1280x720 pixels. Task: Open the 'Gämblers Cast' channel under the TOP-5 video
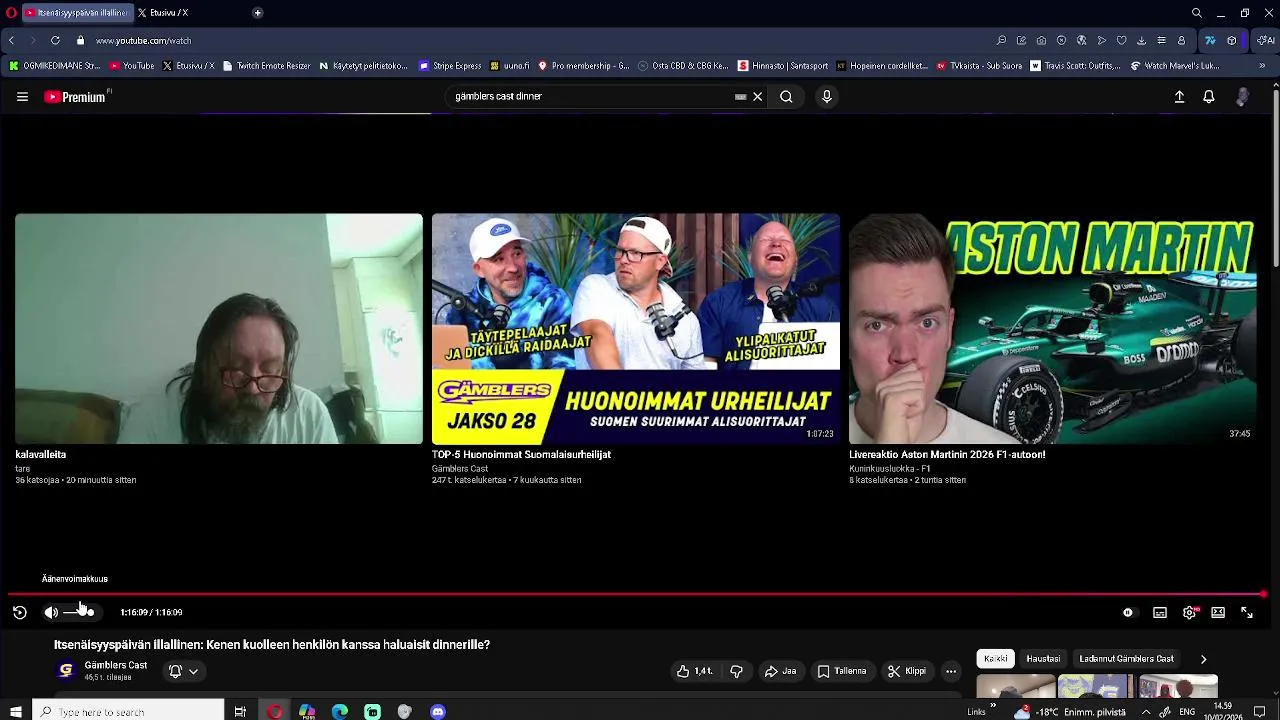(x=460, y=468)
